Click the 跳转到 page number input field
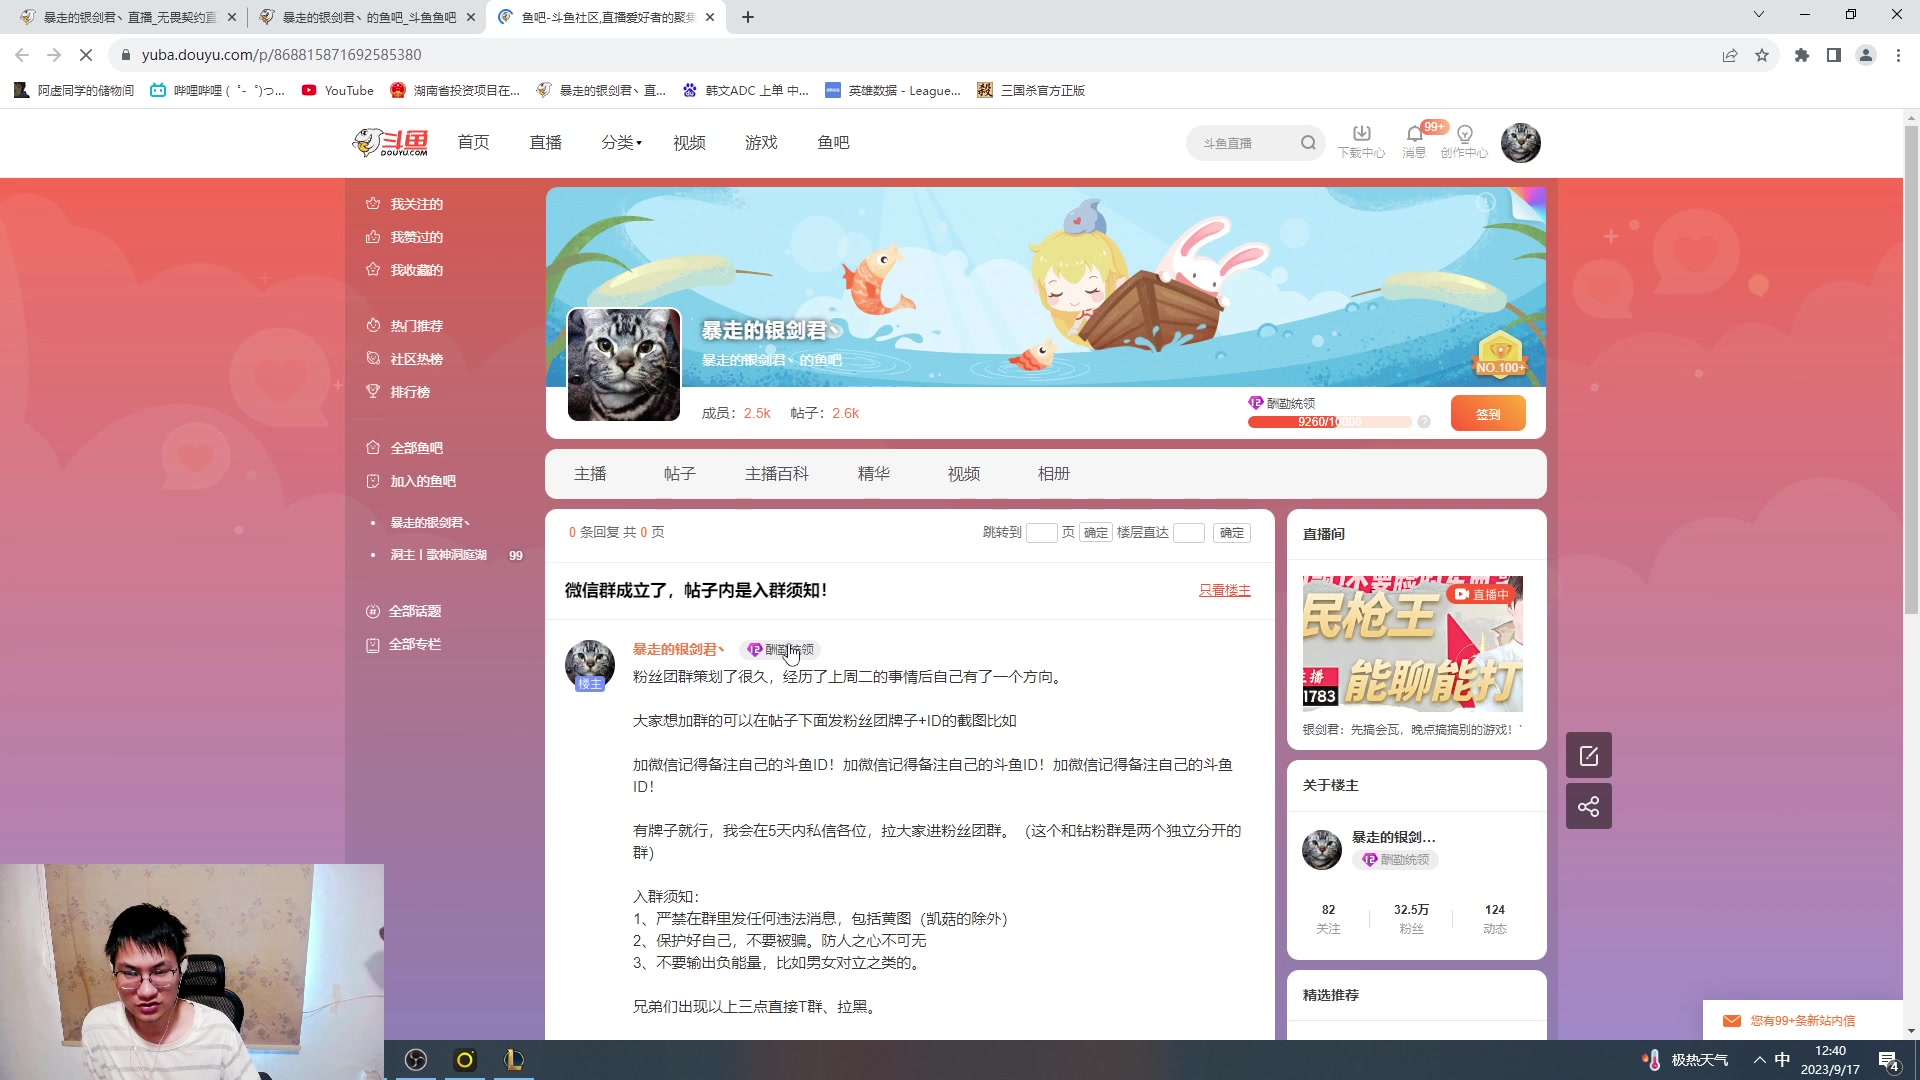 pos(1041,533)
